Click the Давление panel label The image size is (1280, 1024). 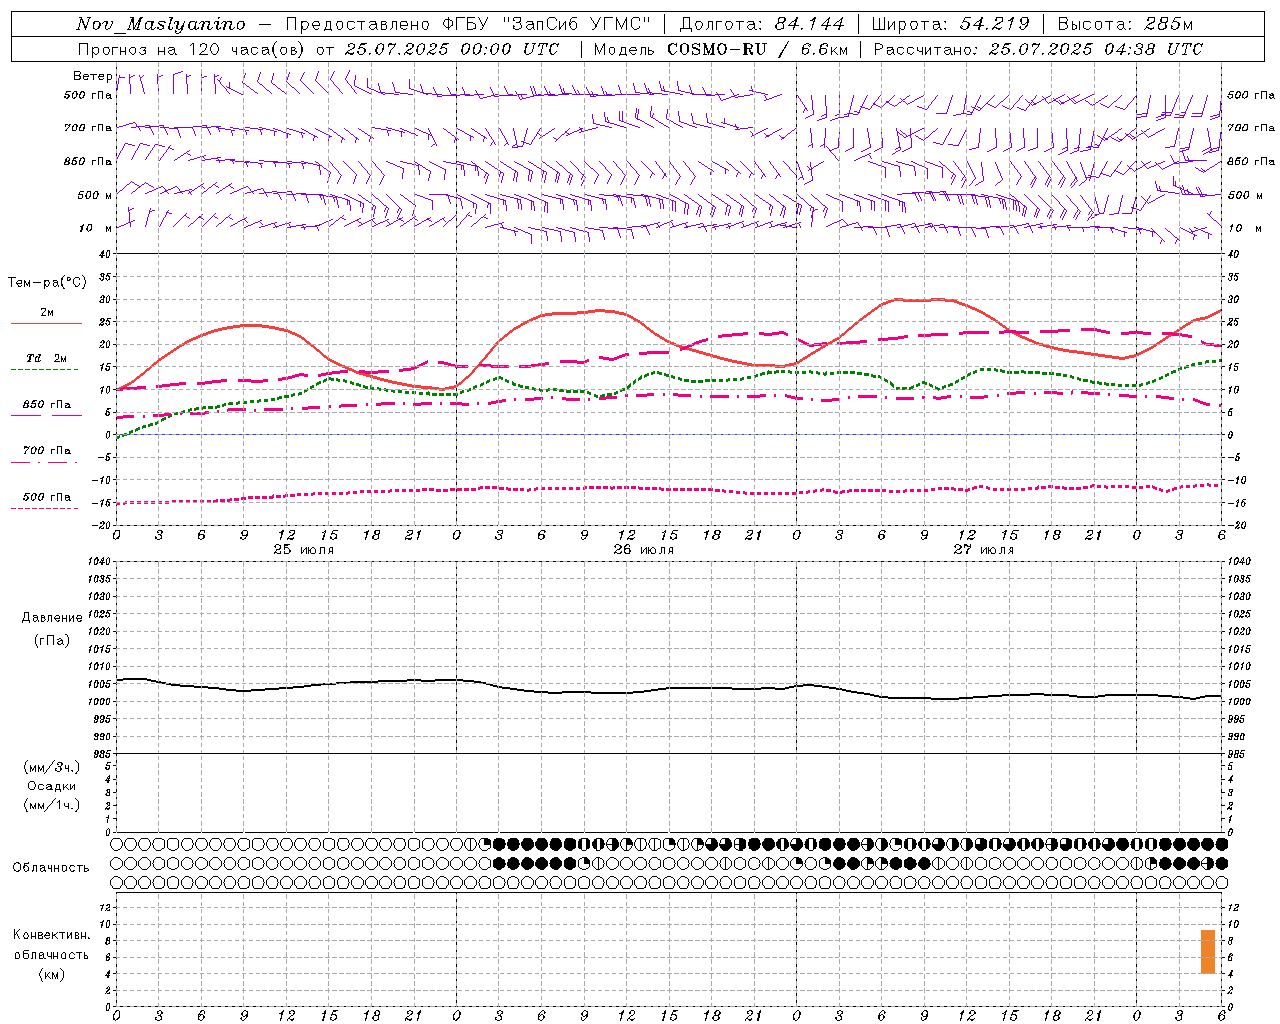coord(52,618)
